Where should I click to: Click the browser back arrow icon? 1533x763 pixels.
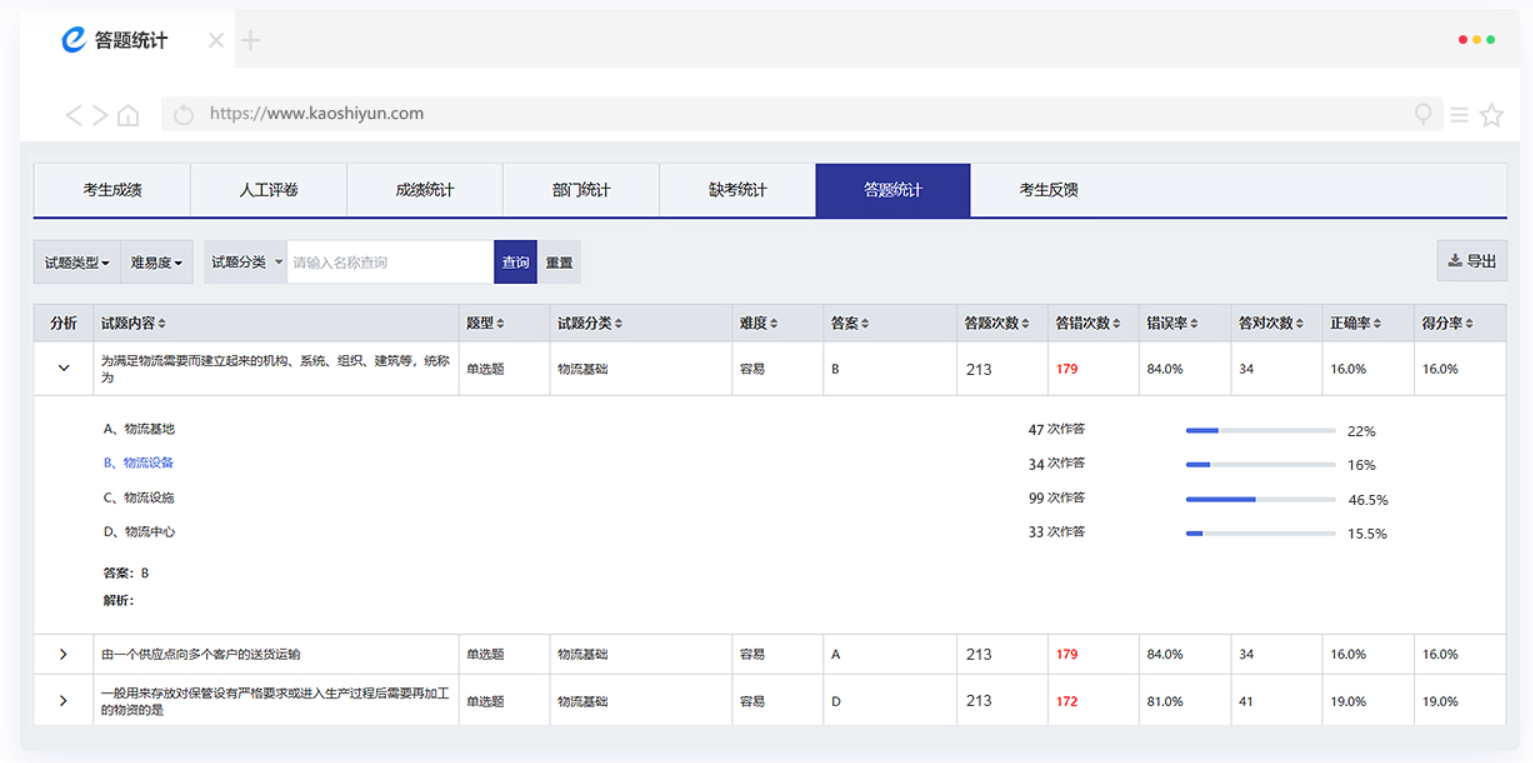73,115
